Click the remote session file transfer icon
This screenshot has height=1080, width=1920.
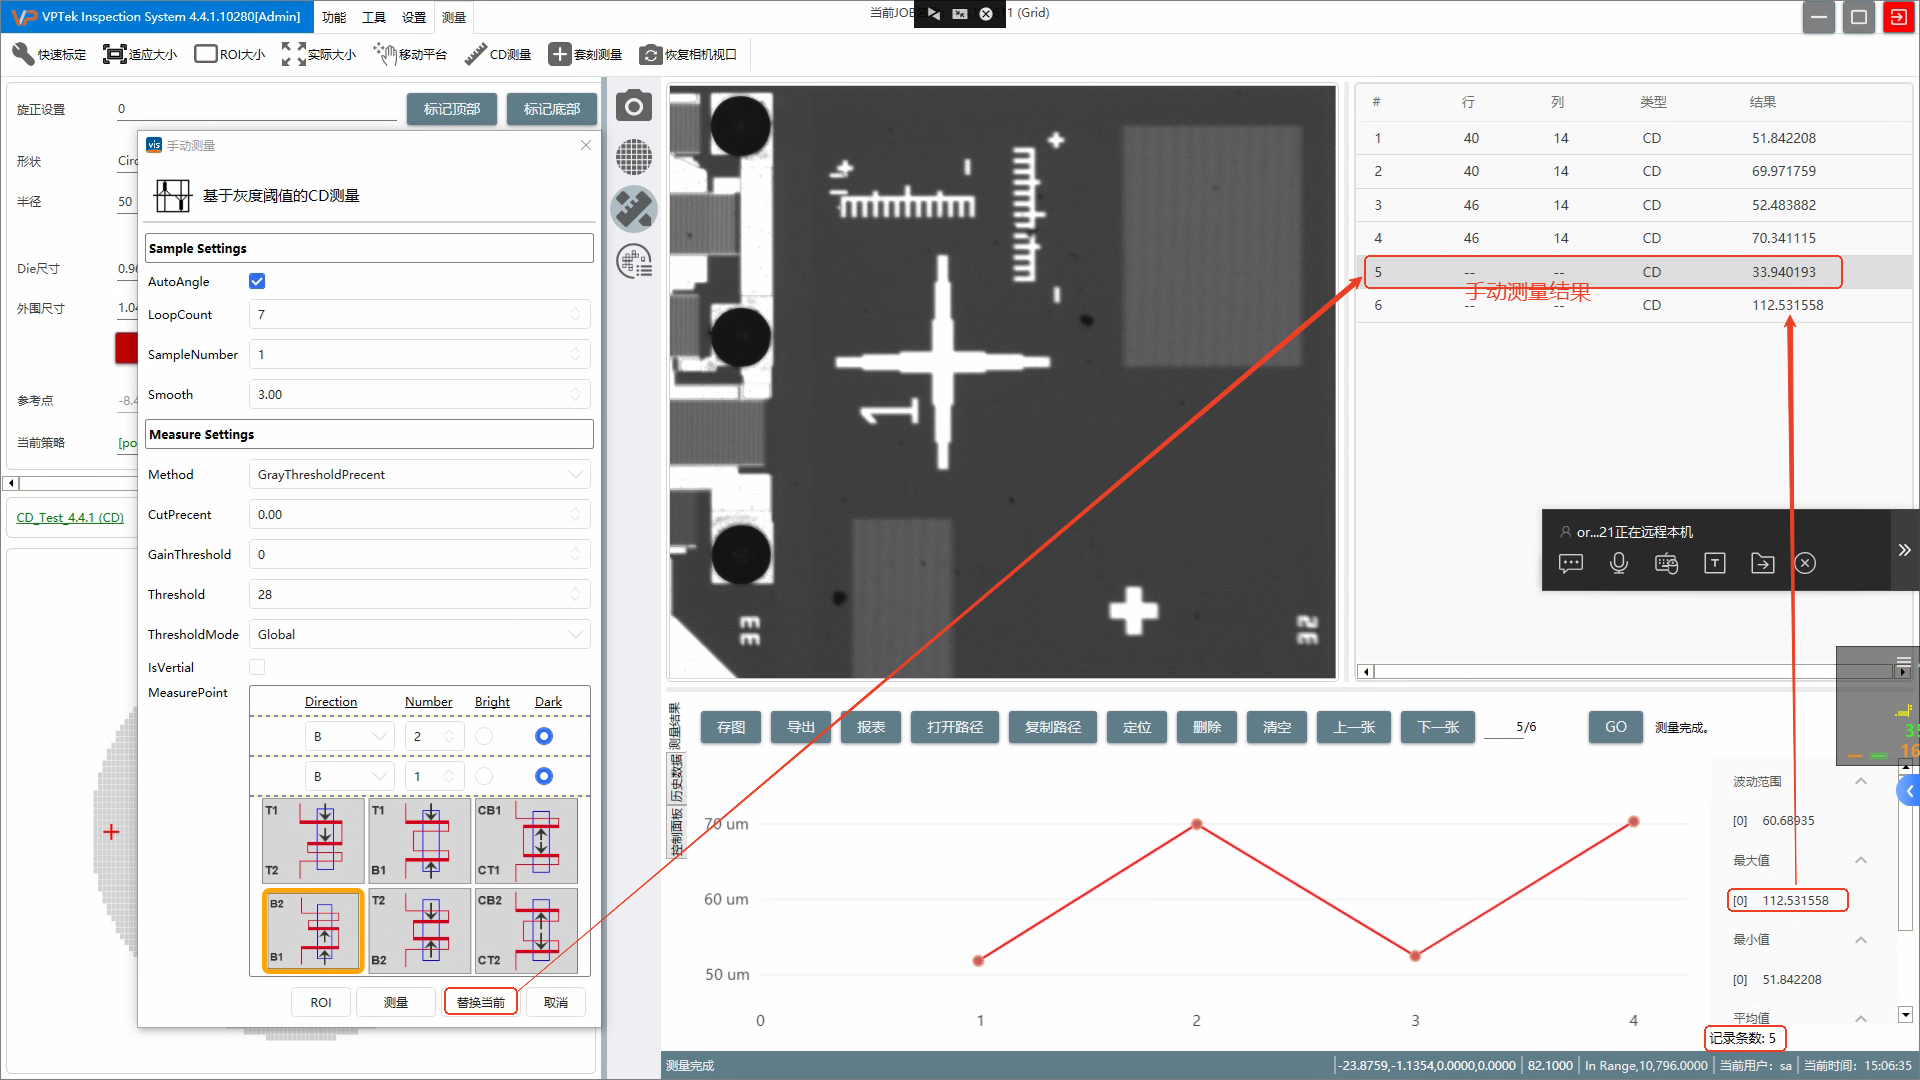click(1763, 564)
